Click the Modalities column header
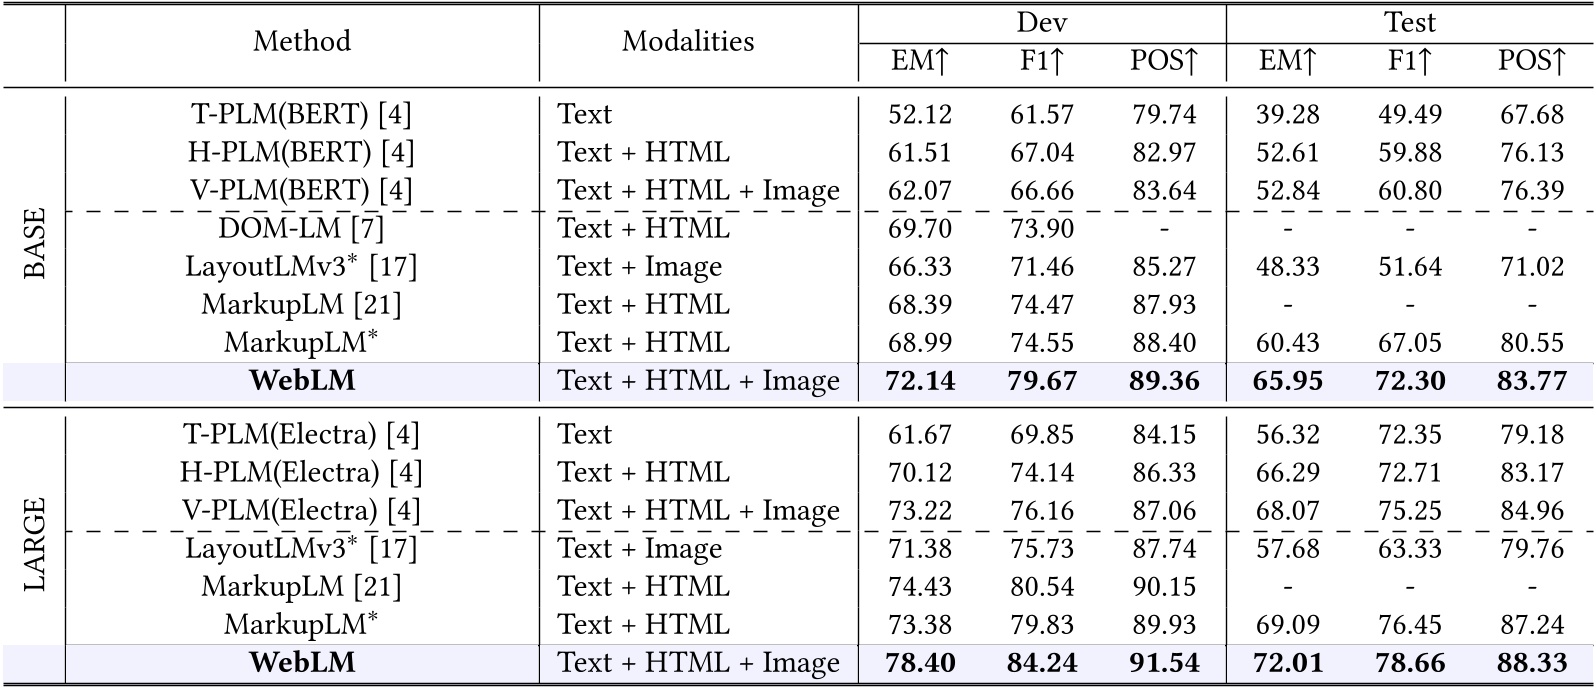Viewport: 1596px width, 689px height. (x=688, y=41)
